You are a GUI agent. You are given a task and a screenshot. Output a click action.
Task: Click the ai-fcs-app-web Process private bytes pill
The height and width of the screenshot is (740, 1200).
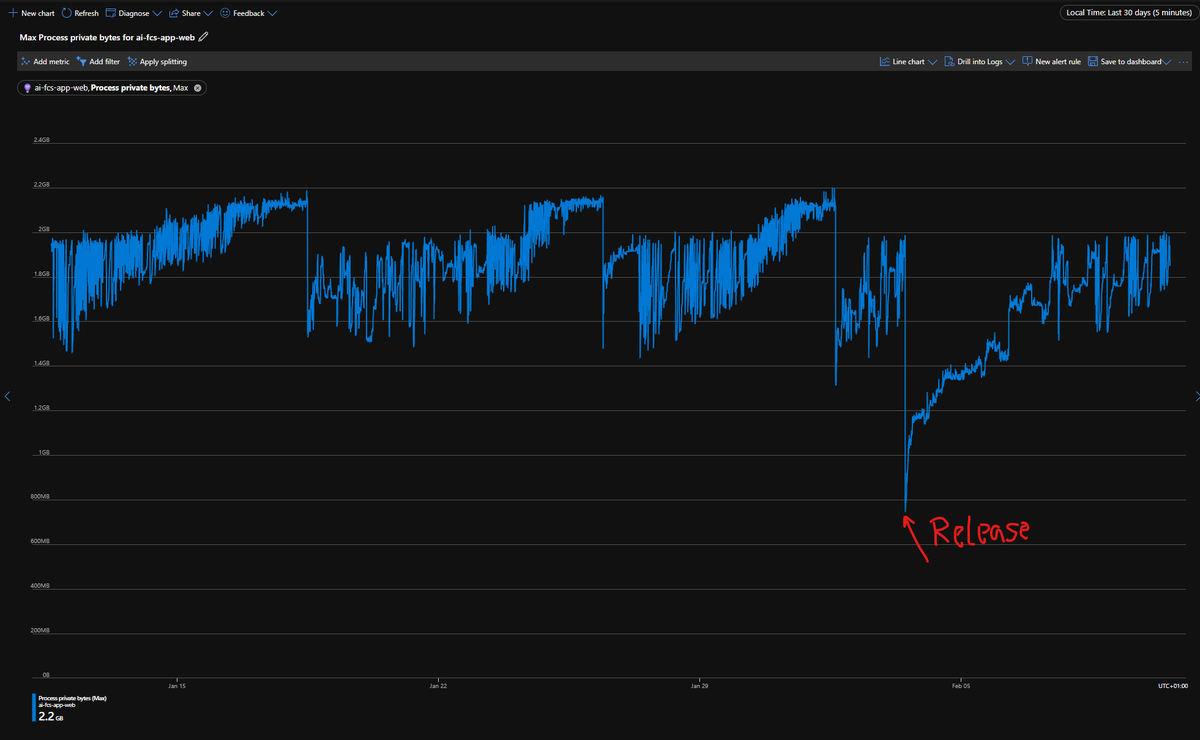pyautogui.click(x=112, y=88)
